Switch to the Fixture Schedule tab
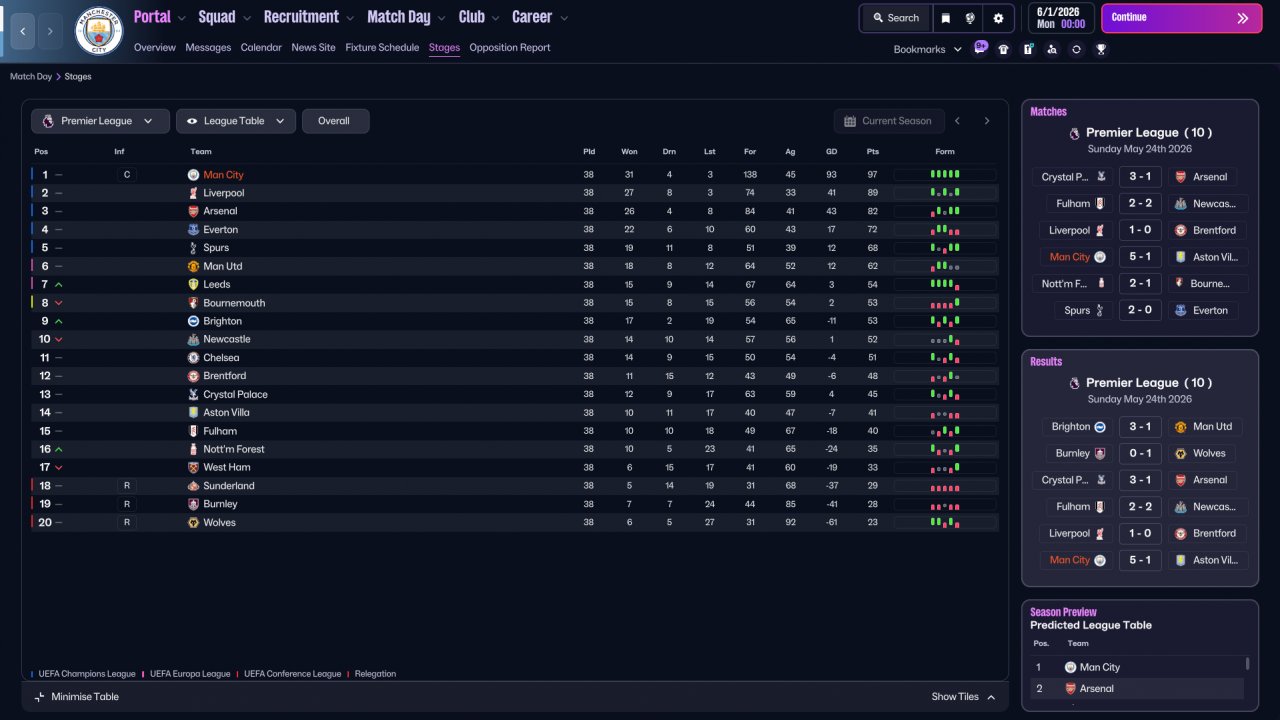The image size is (1280, 720). 382,48
